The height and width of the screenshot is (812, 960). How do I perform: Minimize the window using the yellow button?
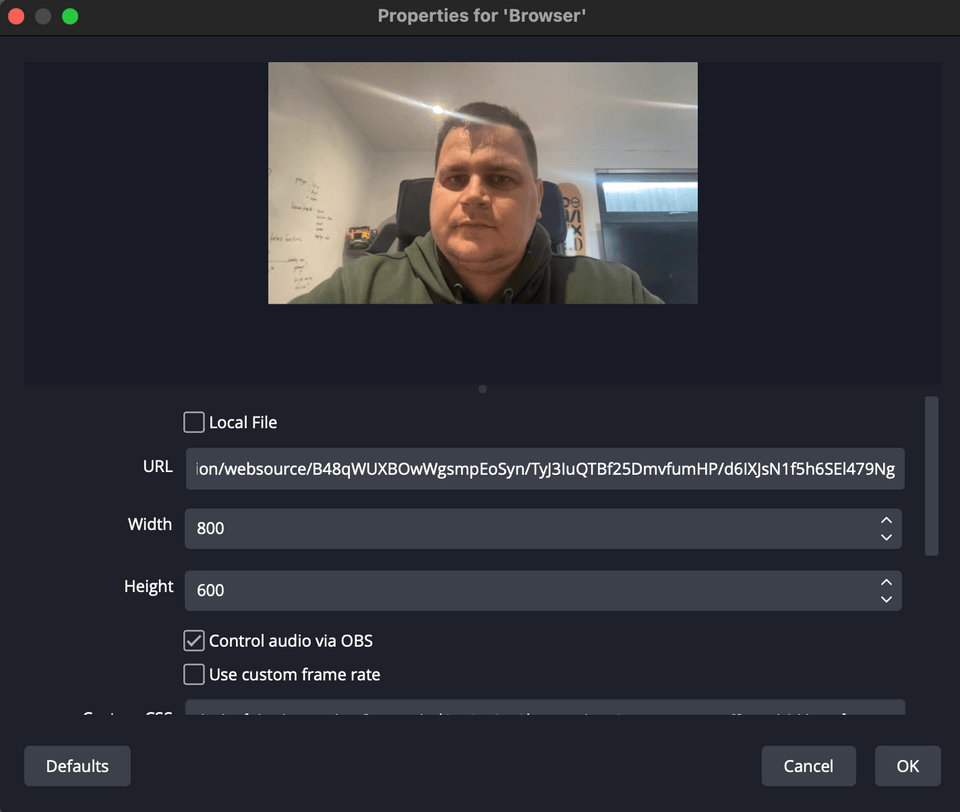point(43,16)
